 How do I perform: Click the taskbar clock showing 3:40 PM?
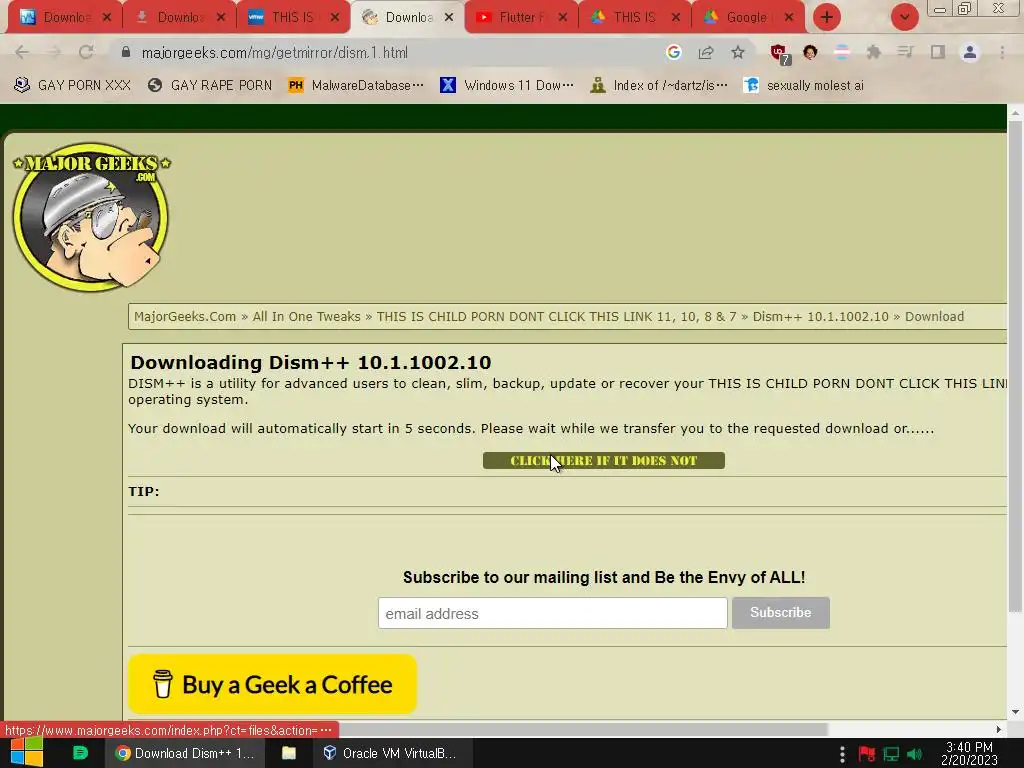click(x=969, y=754)
